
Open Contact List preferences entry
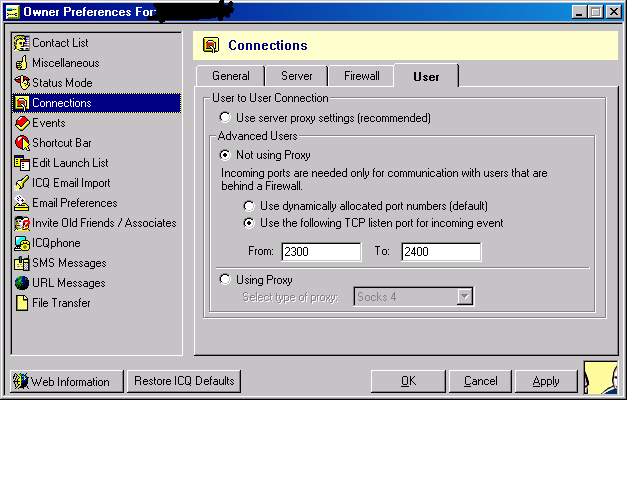60,43
